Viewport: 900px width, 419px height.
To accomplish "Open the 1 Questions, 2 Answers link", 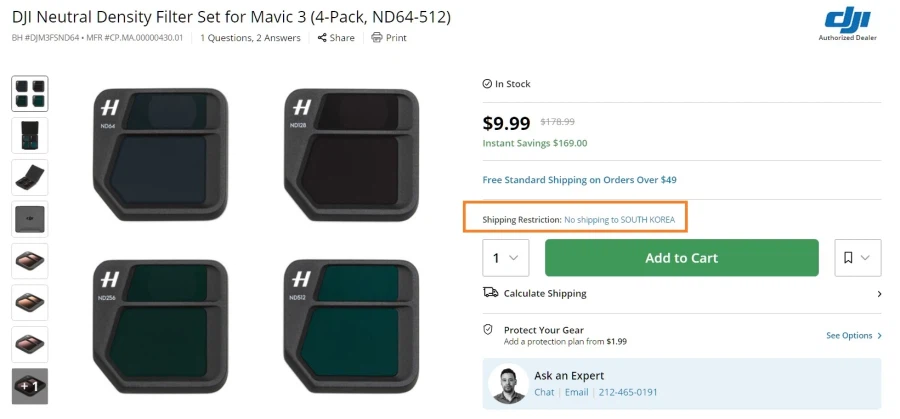I will [250, 38].
